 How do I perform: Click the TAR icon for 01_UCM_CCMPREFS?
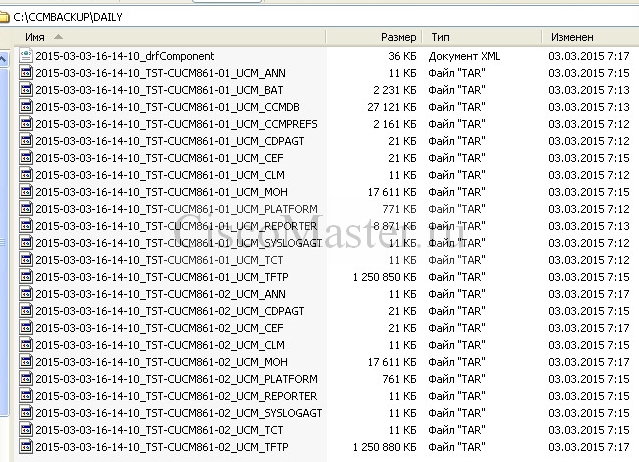click(x=26, y=124)
